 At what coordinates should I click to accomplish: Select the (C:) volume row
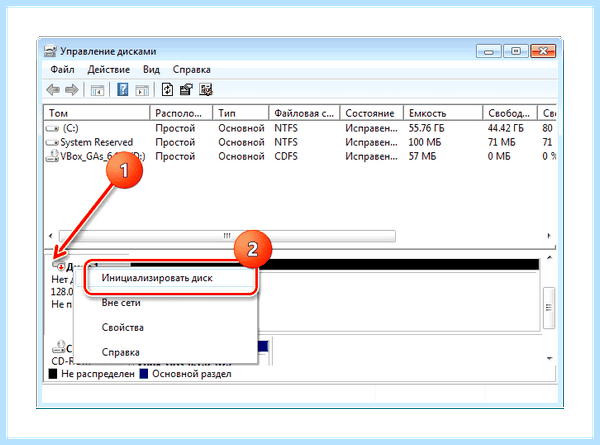pyautogui.click(x=300, y=128)
